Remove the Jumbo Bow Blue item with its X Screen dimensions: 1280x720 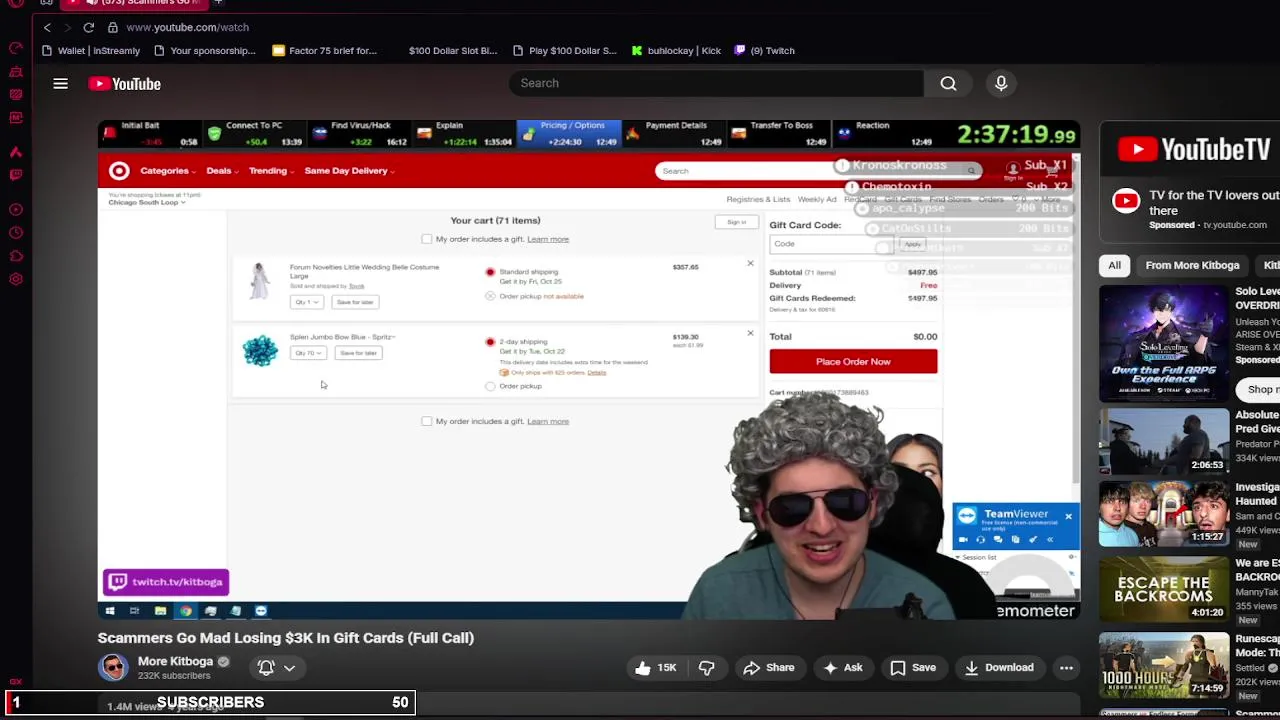pyautogui.click(x=750, y=334)
